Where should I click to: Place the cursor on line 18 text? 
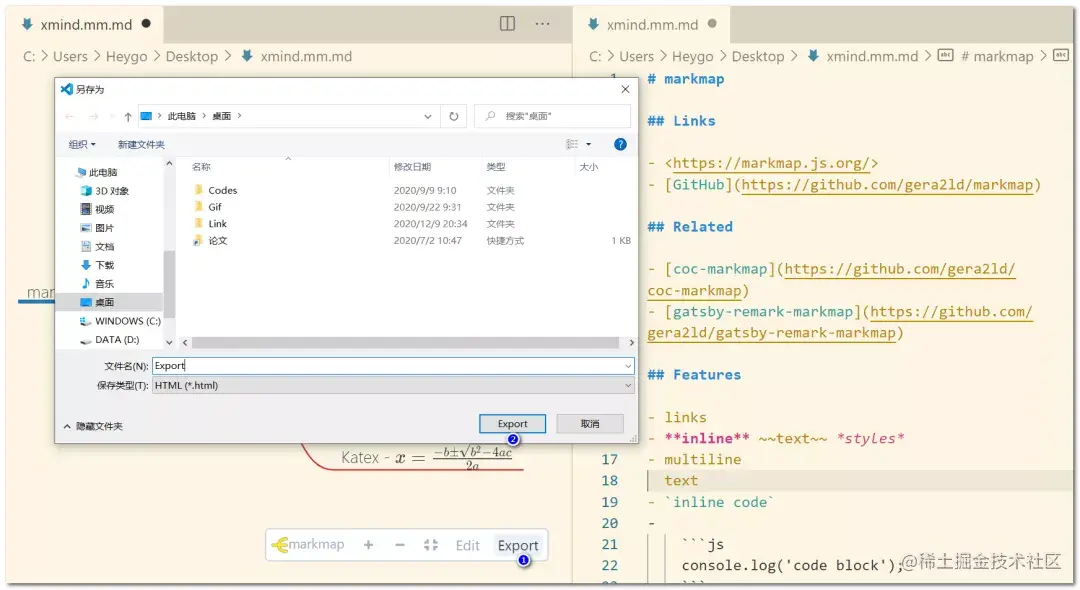(x=681, y=481)
